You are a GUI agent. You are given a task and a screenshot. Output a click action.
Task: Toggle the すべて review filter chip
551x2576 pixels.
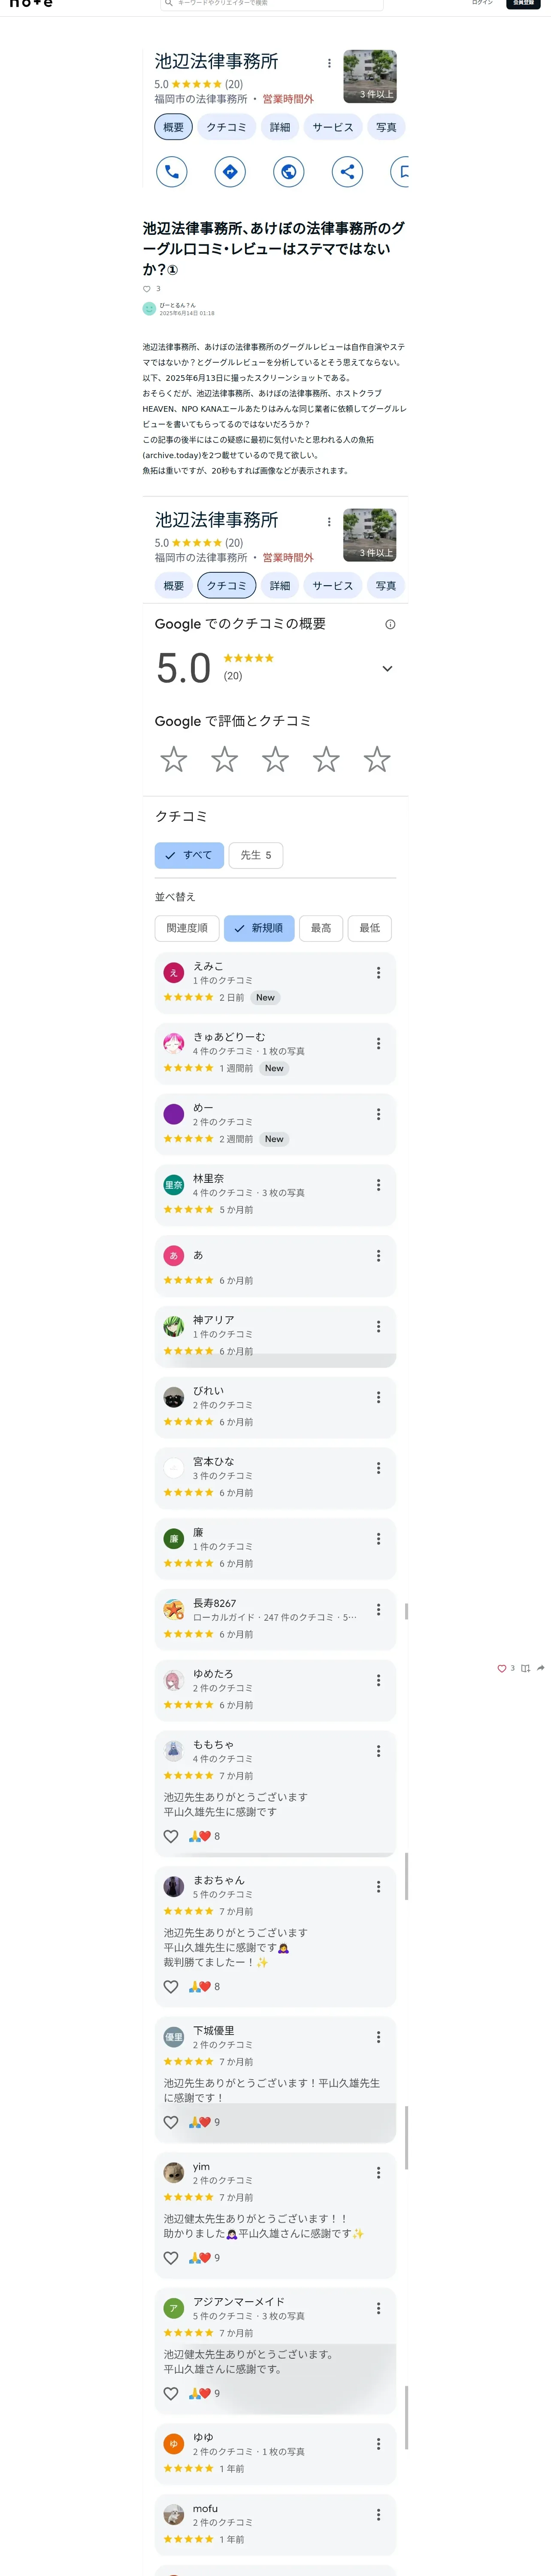(x=189, y=855)
